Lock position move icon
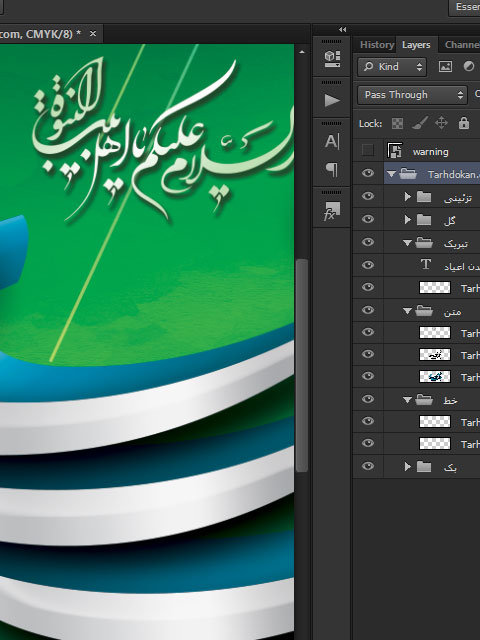Viewport: 480px width, 640px height. 442,123
